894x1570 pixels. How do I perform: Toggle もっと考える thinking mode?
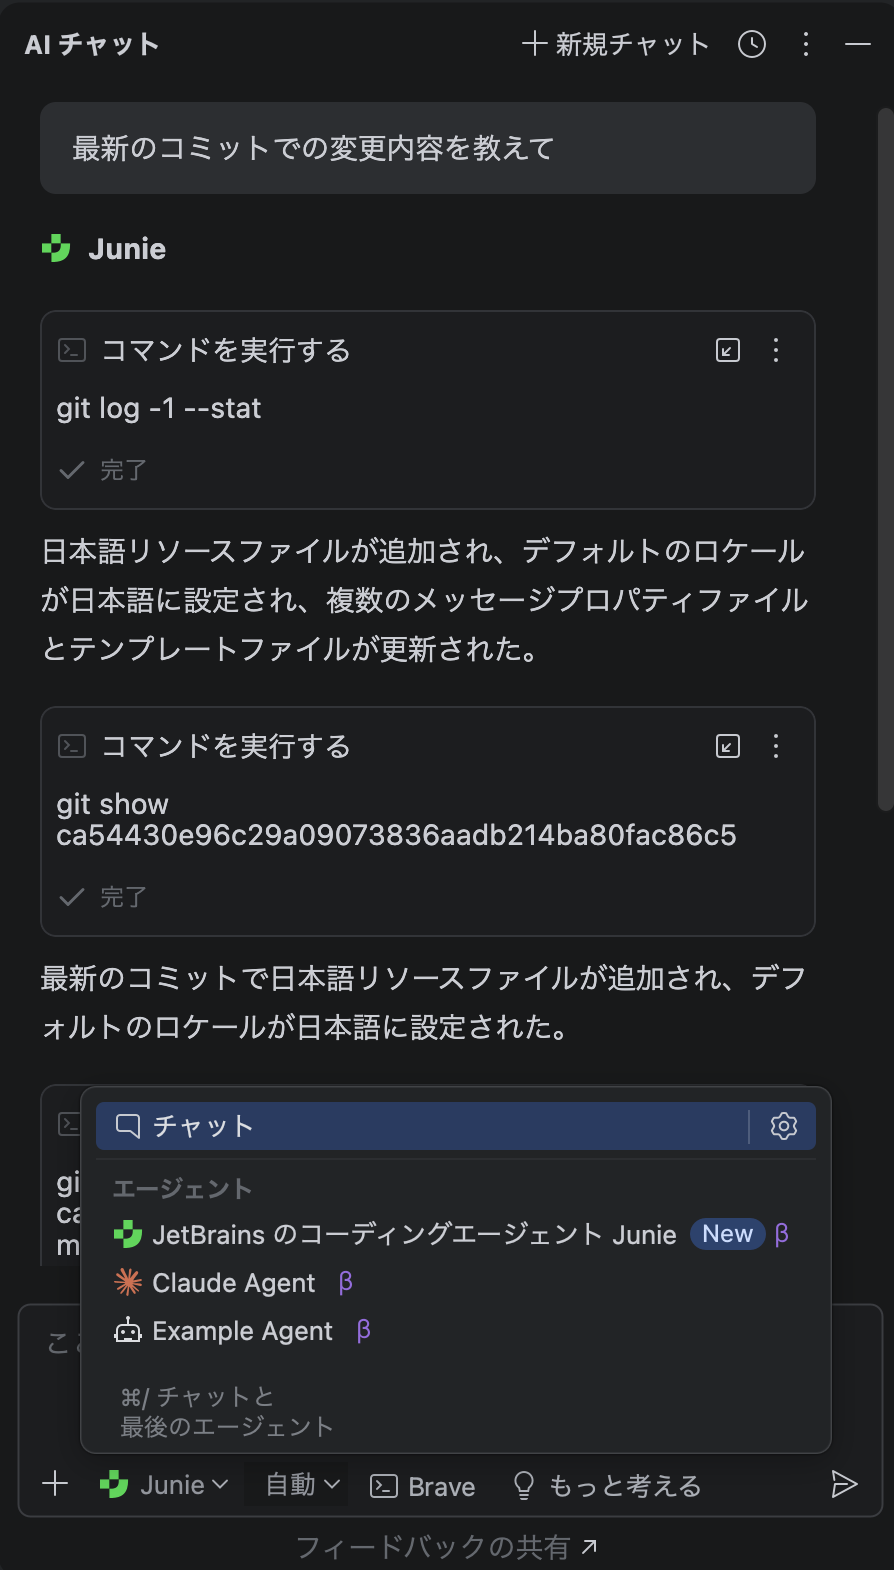(x=606, y=1486)
